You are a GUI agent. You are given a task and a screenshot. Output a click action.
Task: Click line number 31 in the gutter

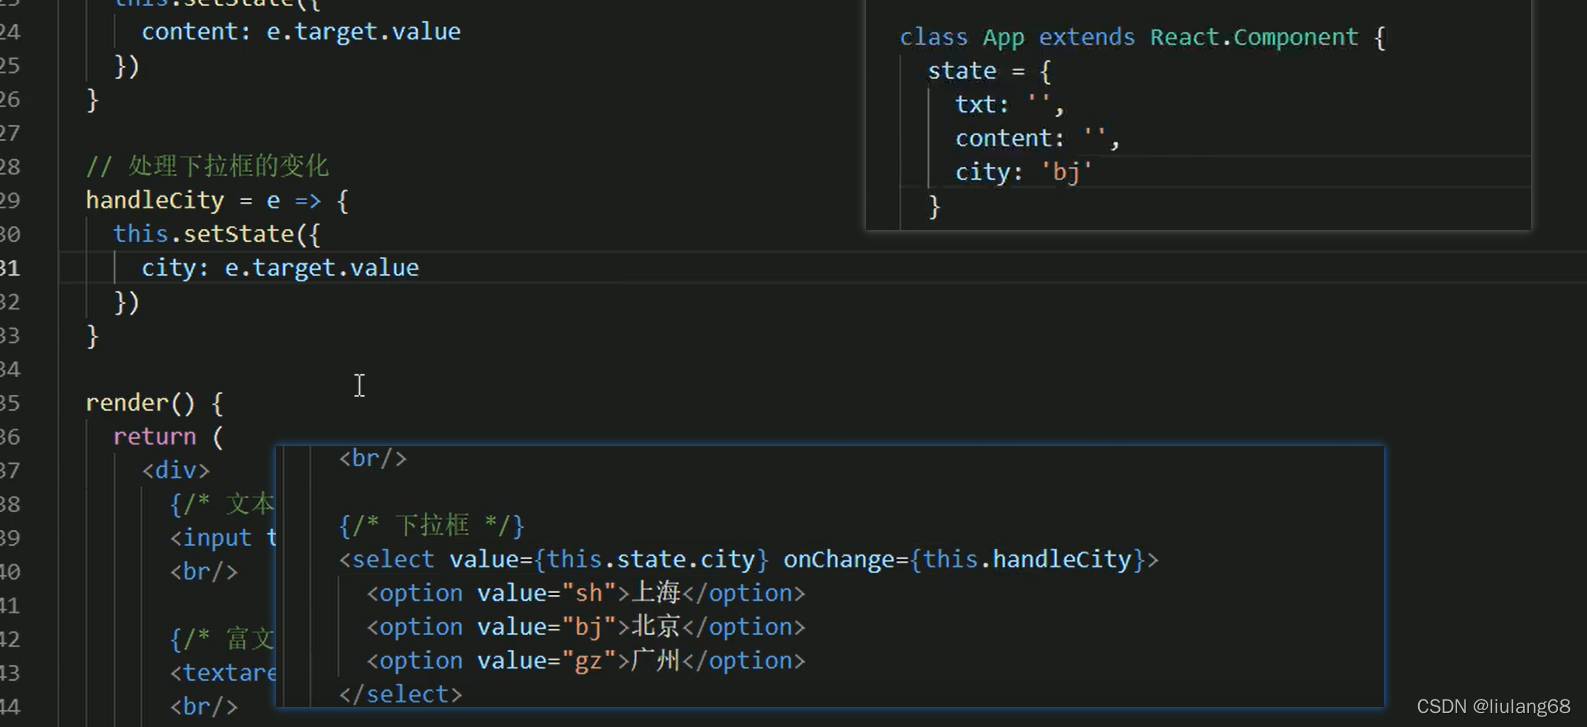(x=10, y=268)
